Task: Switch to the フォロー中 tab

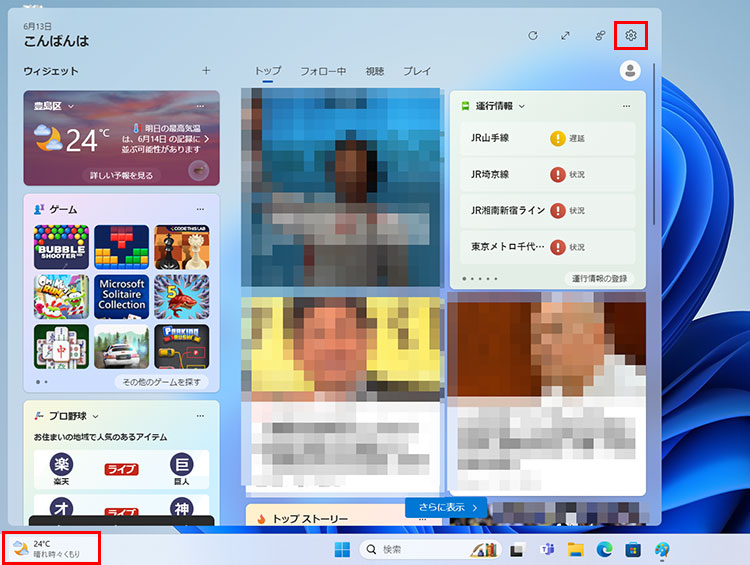Action: [323, 71]
